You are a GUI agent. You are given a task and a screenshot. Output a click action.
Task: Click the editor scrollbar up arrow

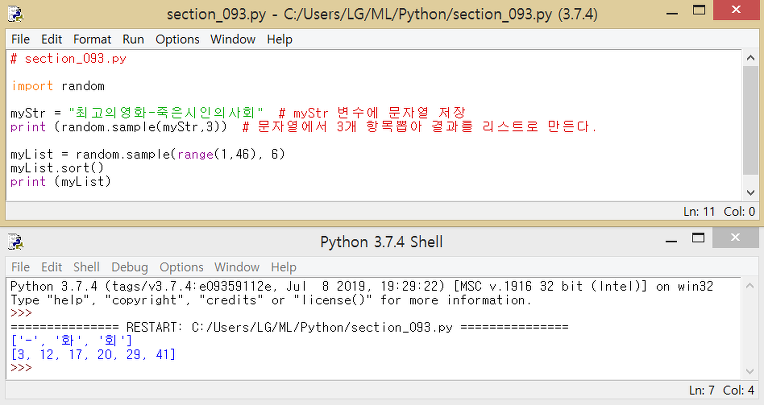coord(750,58)
